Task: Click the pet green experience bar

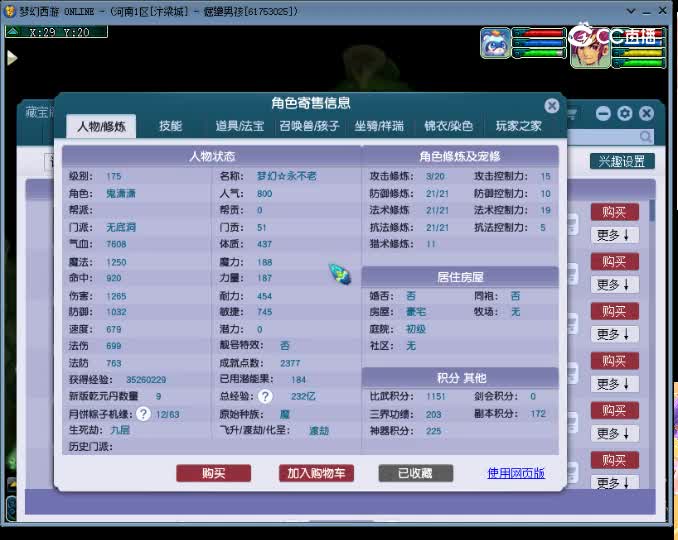Action: click(539, 53)
